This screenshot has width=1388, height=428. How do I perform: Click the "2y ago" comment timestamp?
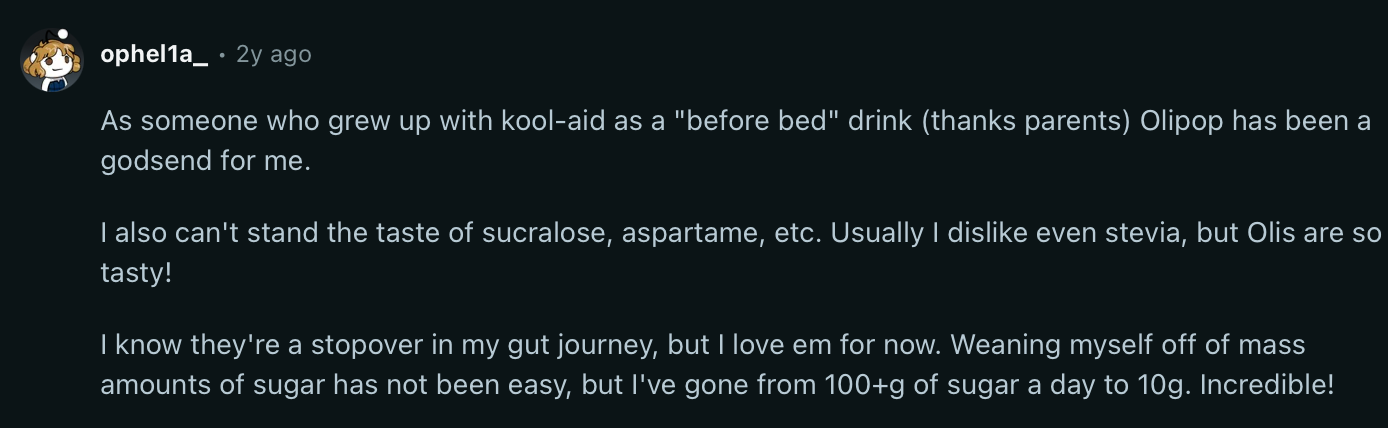[x=274, y=54]
